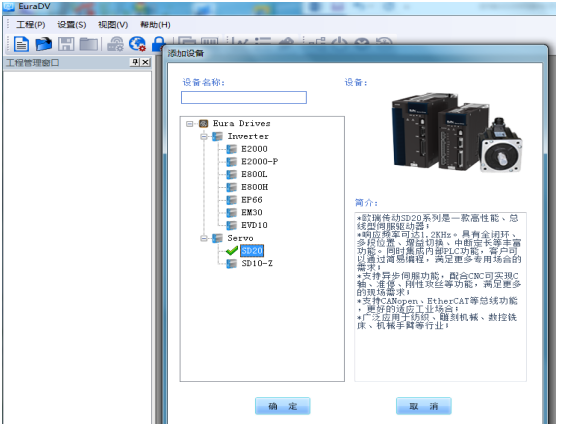Screen dimensions: 561x425
Task: Collapse the Servo tree node
Action: pos(204,238)
